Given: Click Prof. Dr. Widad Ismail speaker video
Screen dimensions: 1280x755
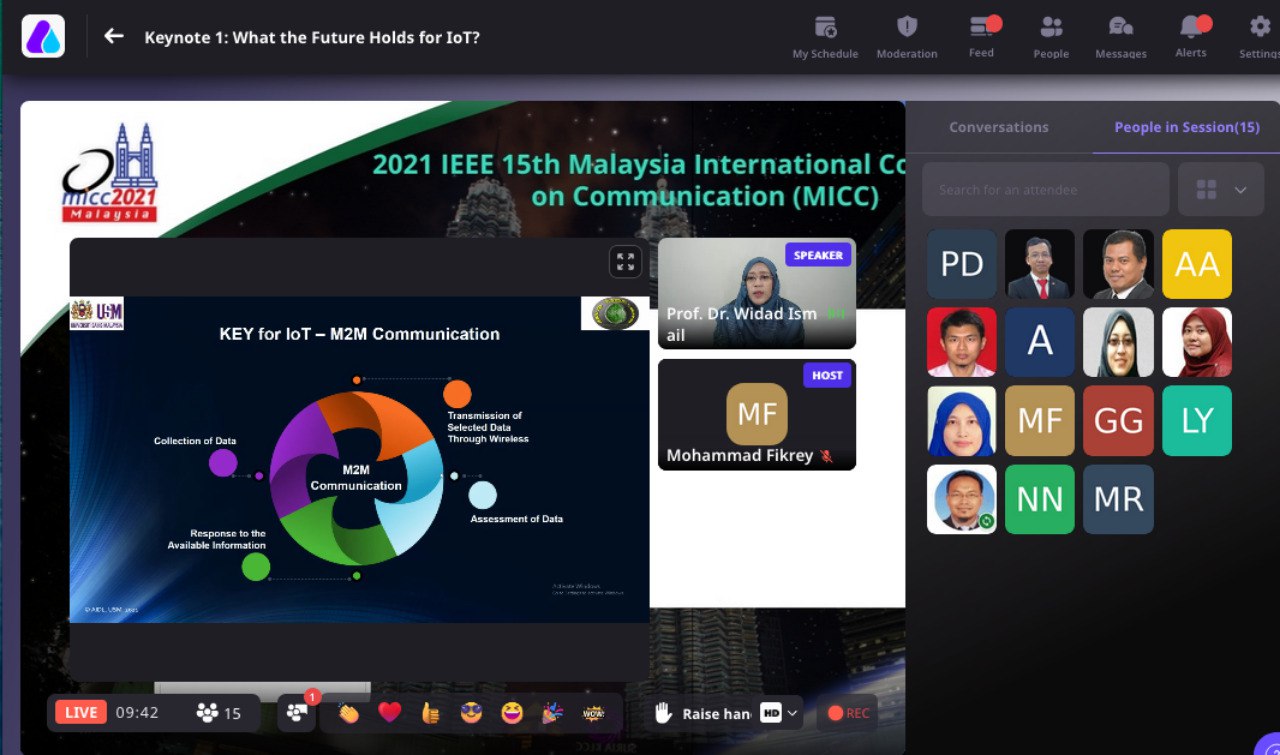Looking at the screenshot, I should 757,293.
